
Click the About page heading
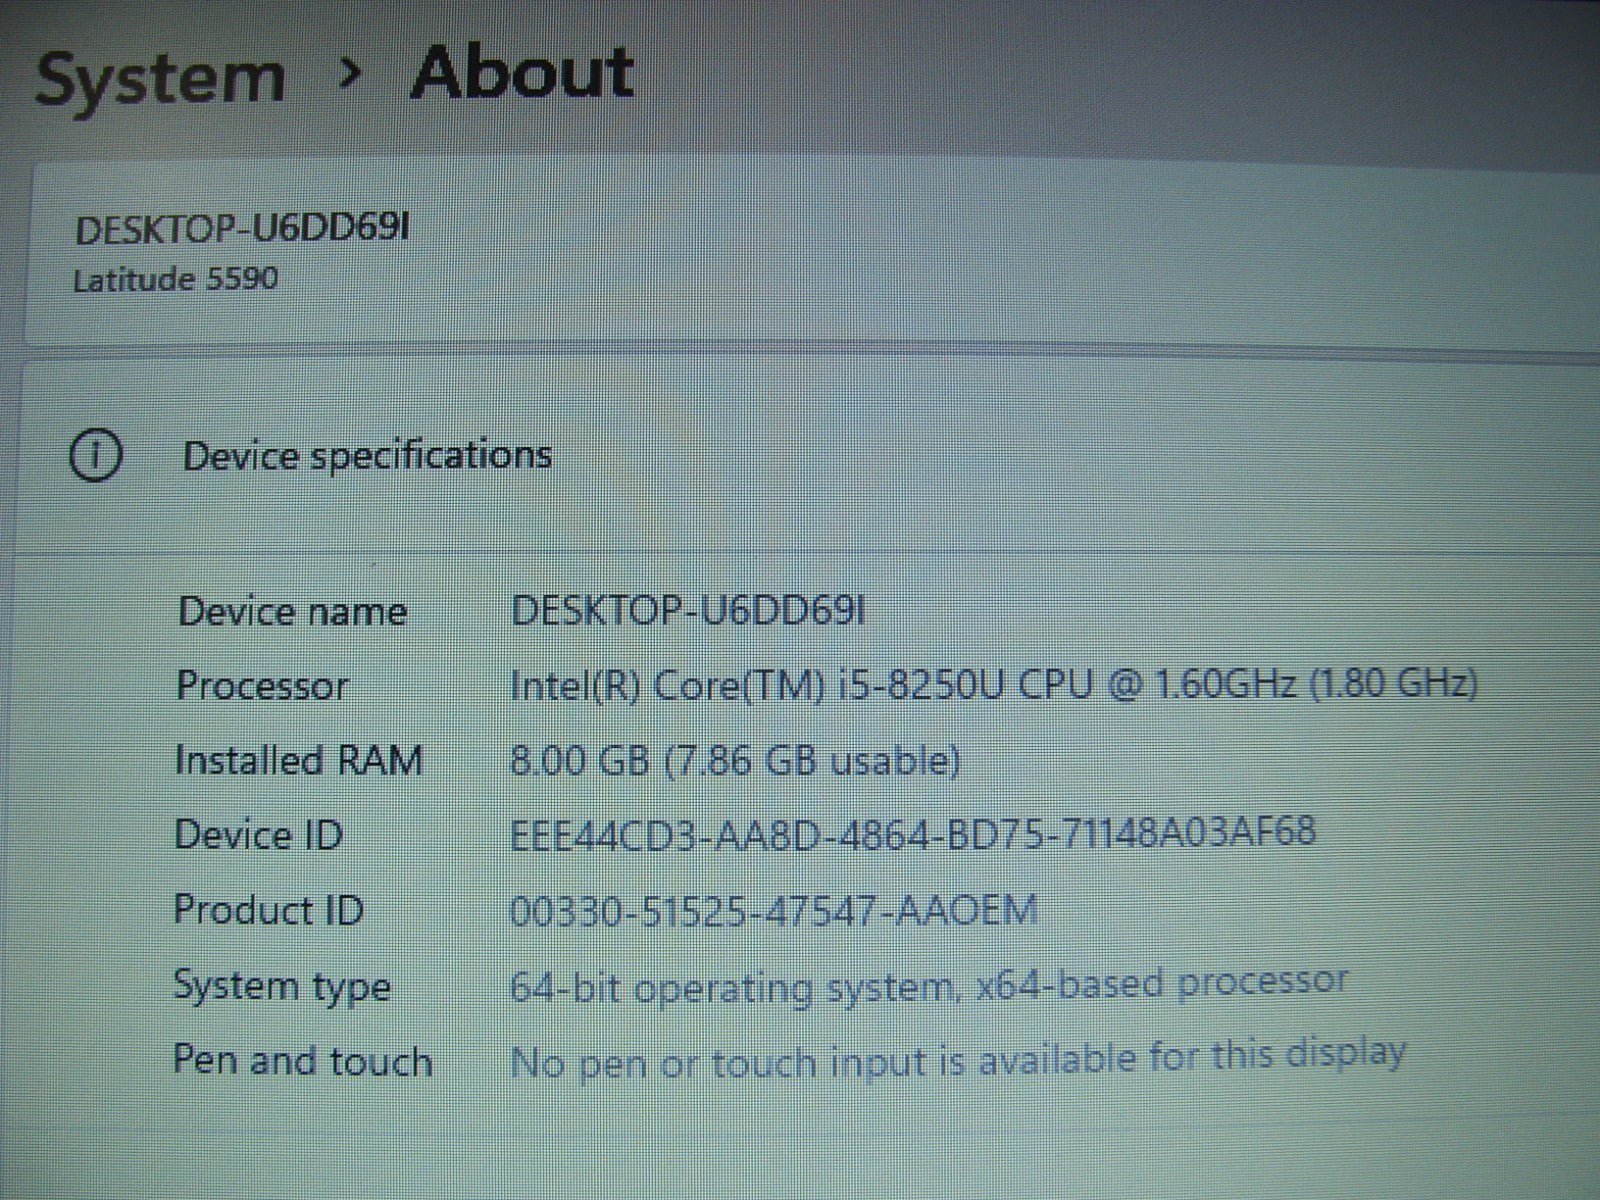coord(522,72)
